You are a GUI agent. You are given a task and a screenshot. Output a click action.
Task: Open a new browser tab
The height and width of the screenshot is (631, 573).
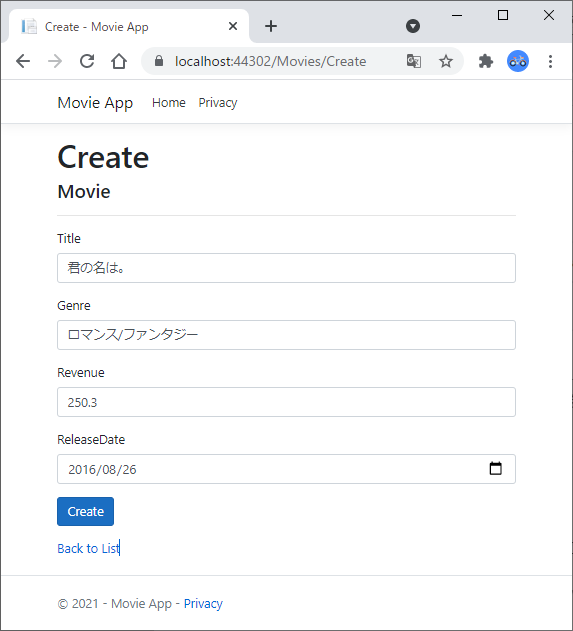point(271,26)
